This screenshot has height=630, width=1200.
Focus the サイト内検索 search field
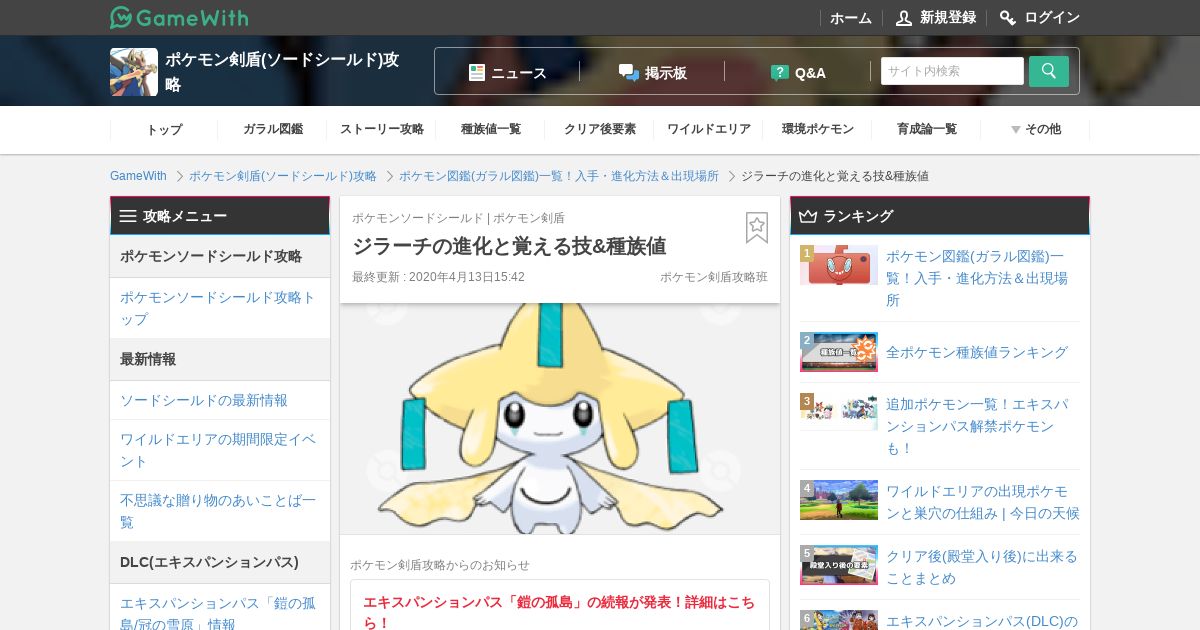tap(952, 71)
